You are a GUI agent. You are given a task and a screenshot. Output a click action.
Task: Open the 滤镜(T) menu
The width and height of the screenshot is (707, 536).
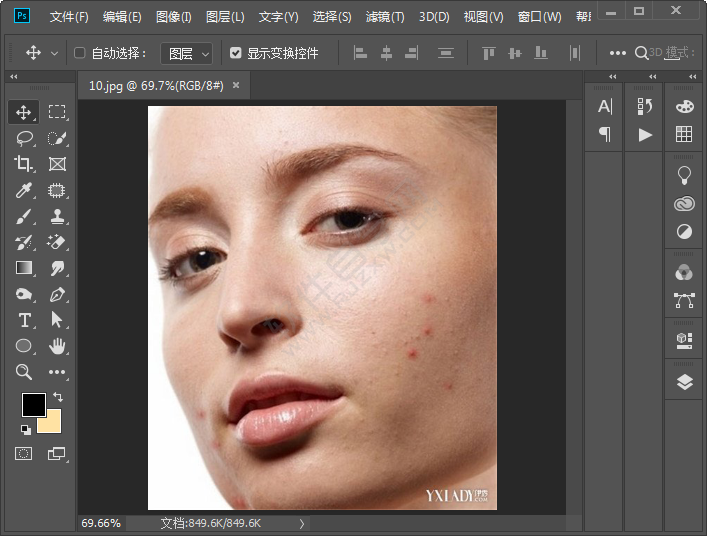[x=385, y=17]
